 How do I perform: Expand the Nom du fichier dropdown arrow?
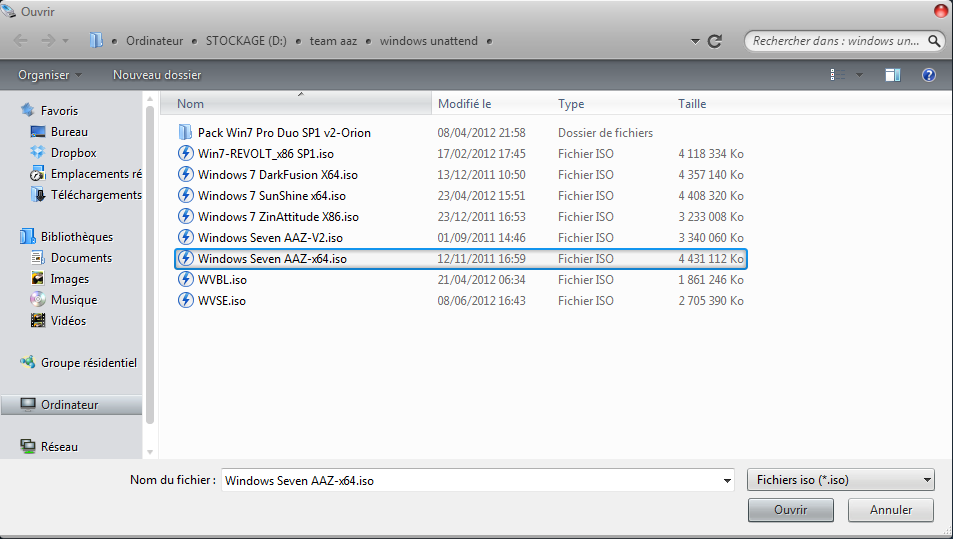[x=727, y=481]
